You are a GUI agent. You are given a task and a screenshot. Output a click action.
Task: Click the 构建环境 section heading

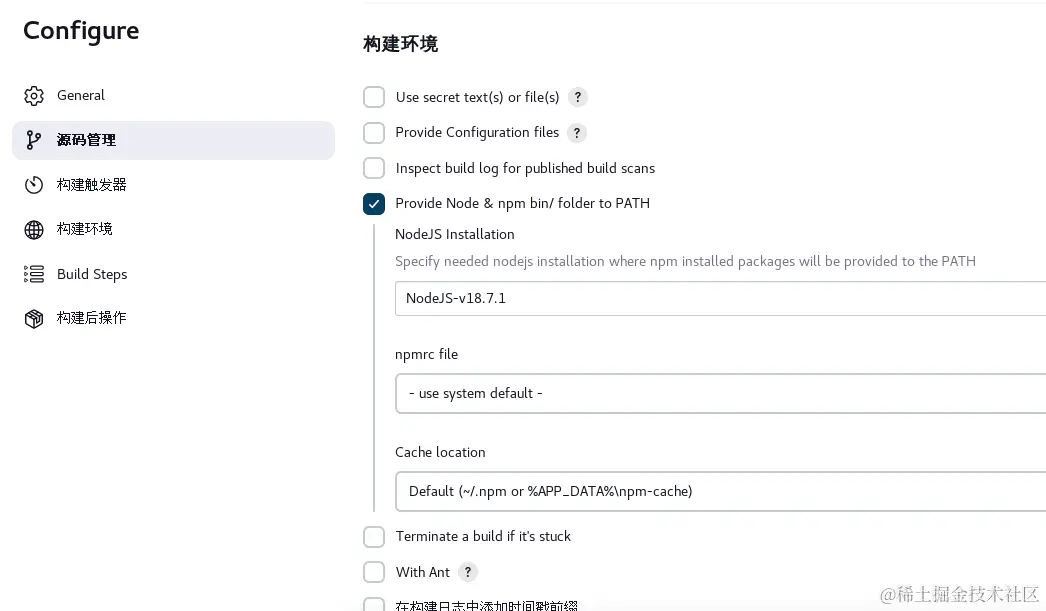point(400,44)
